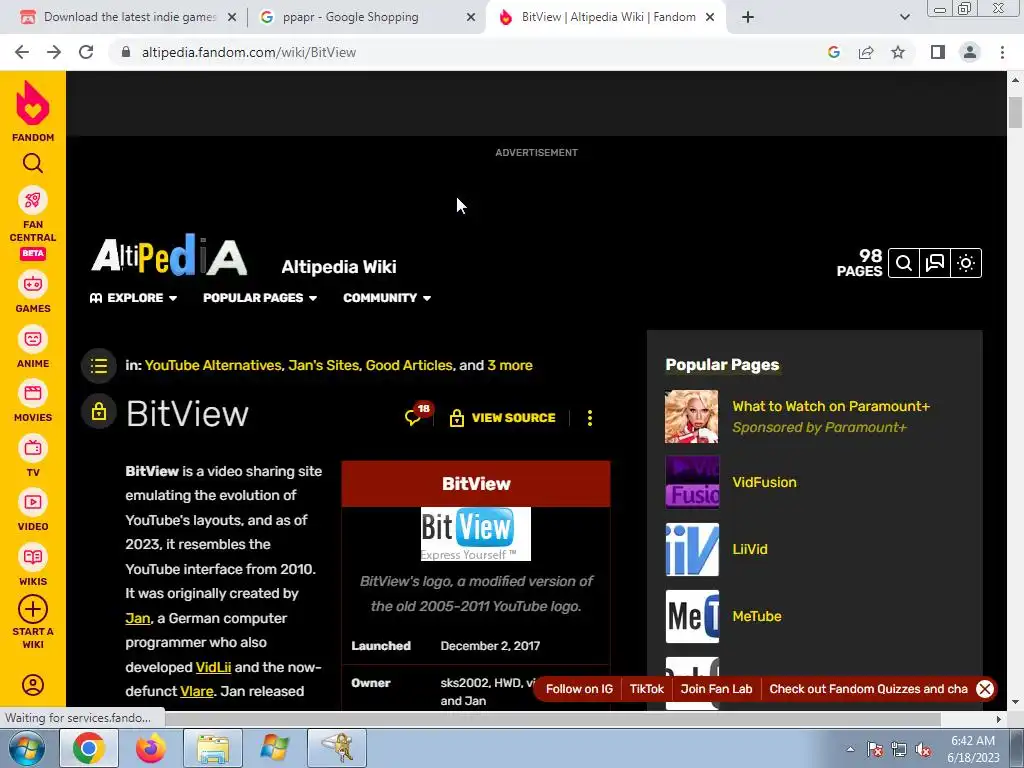This screenshot has width=1024, height=768.
Task: Click Start a Wiki plus icon
Action: [33, 609]
